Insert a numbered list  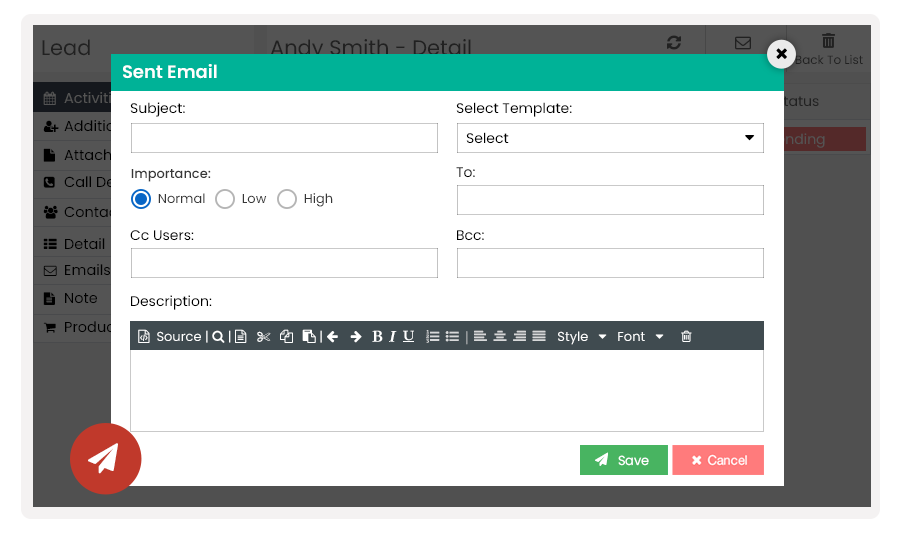coord(433,336)
